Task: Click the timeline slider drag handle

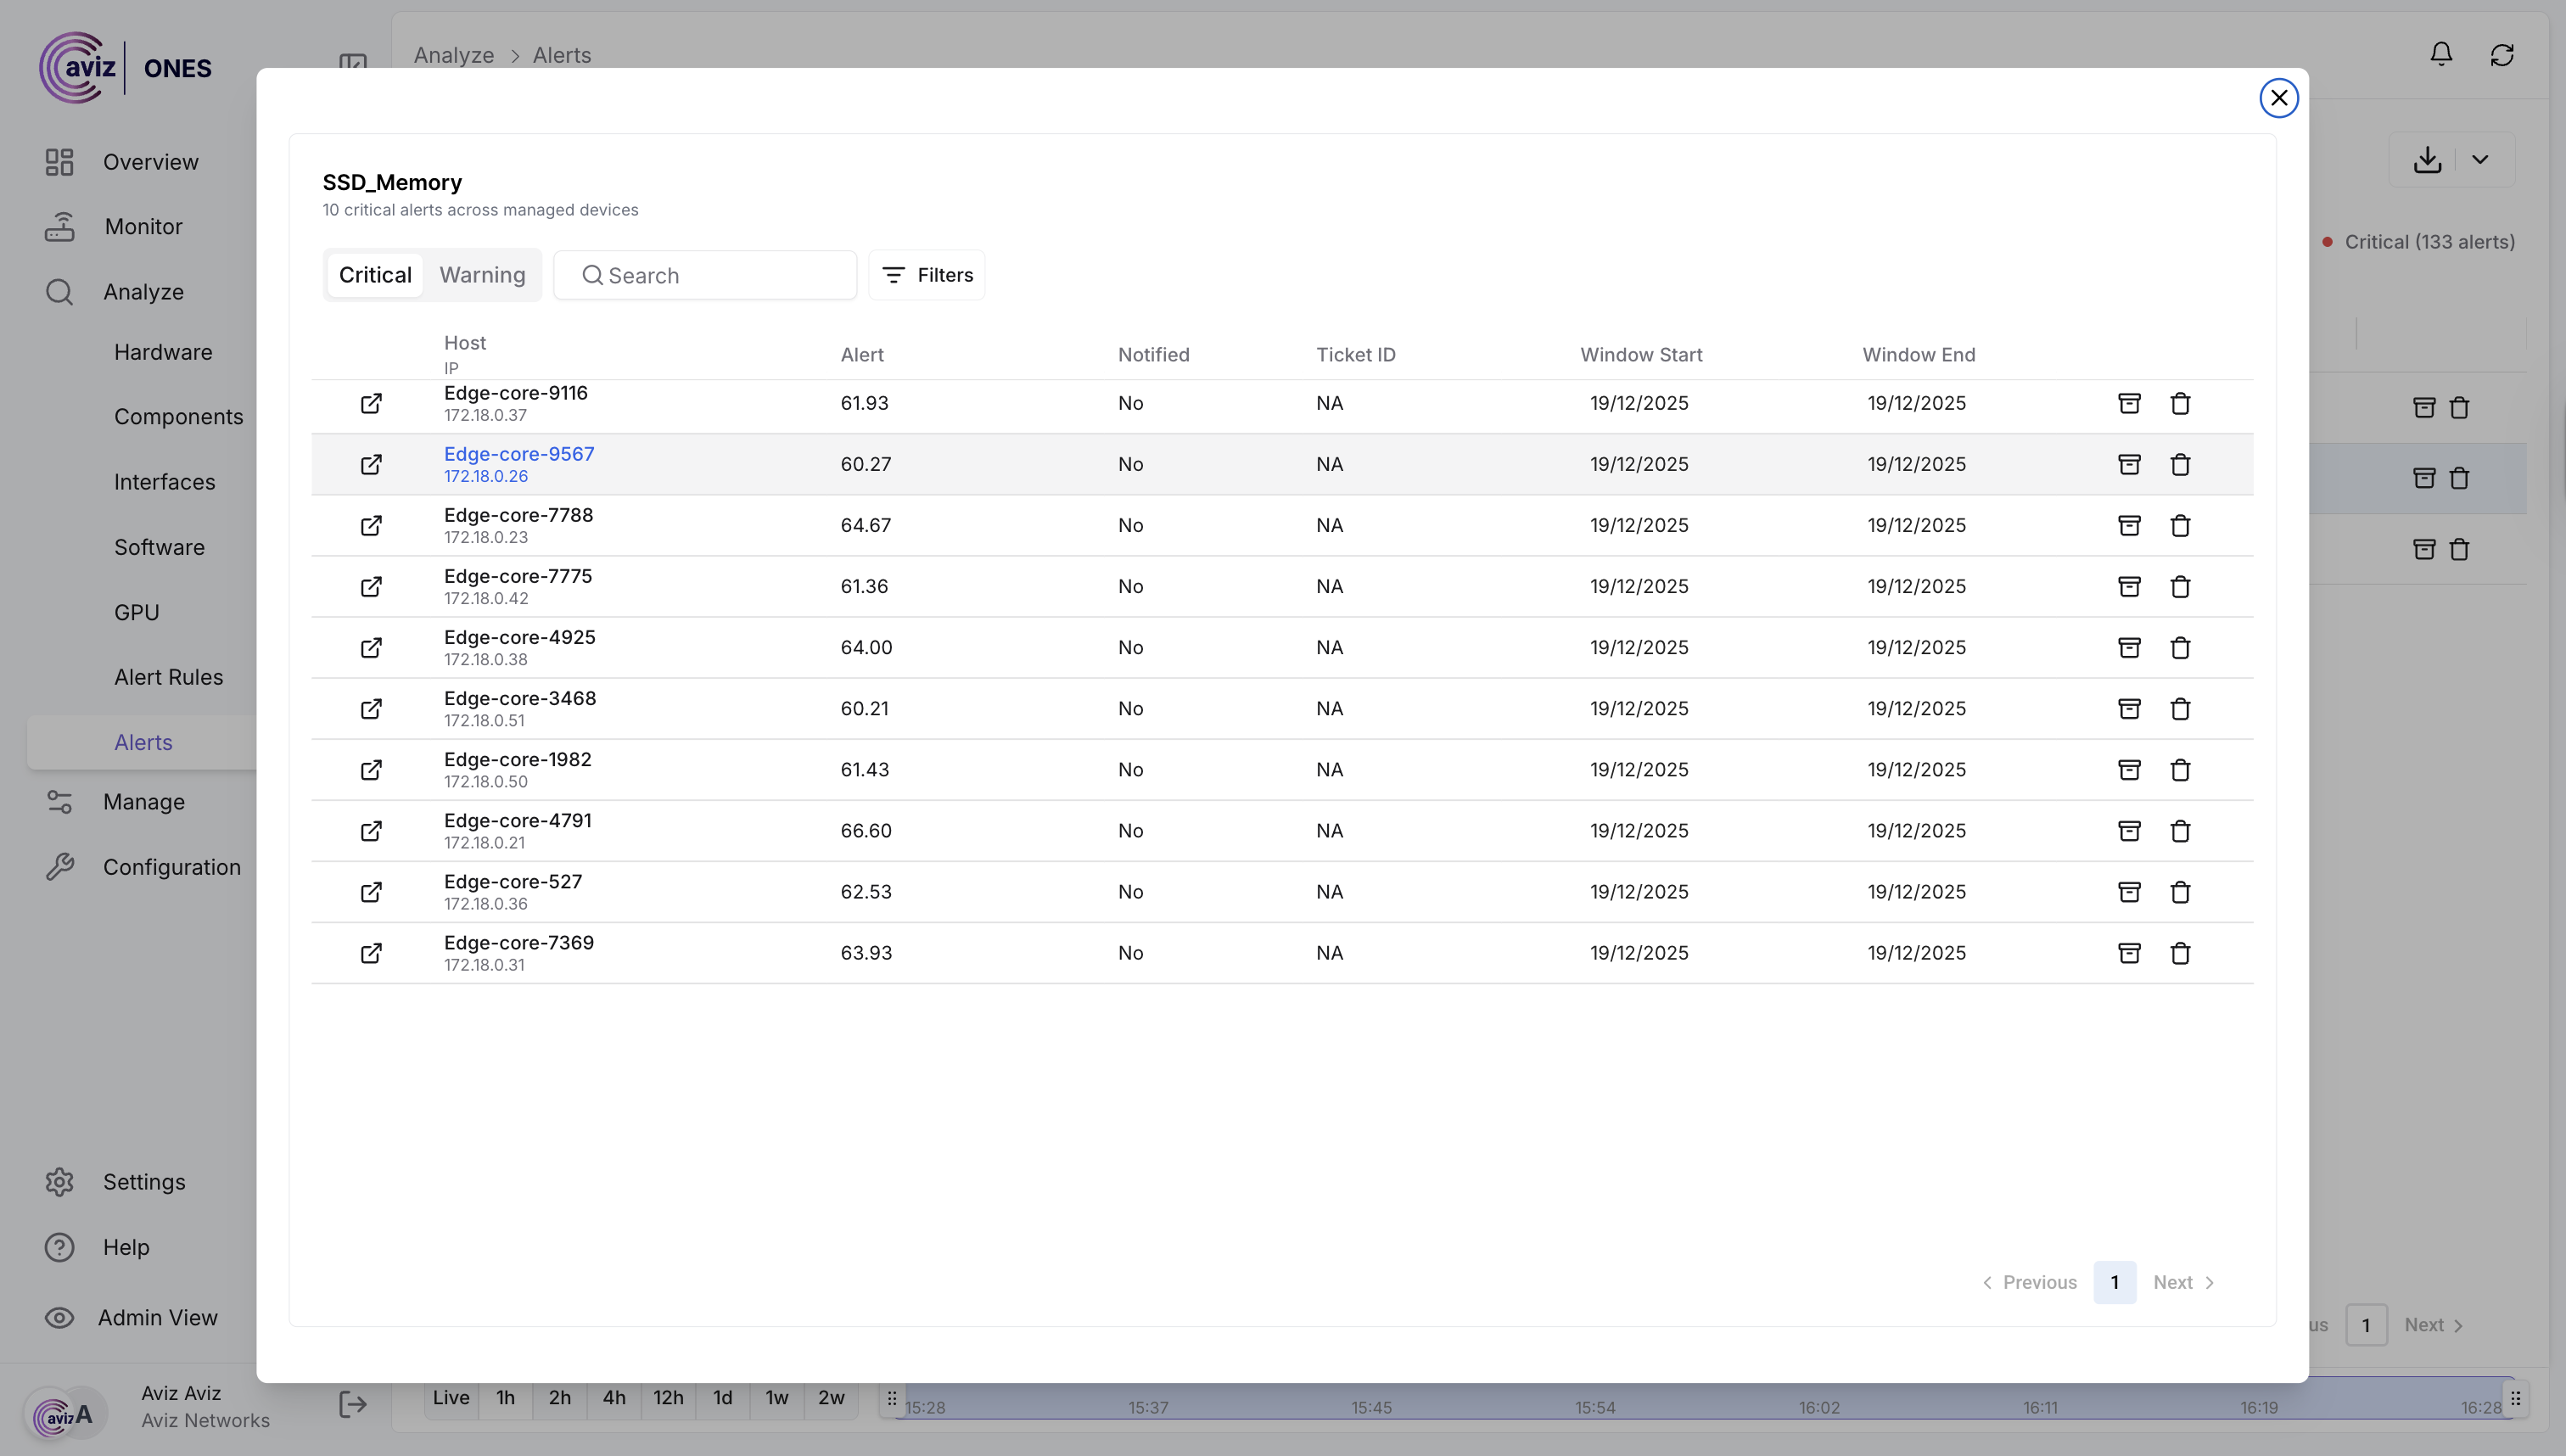Action: pyautogui.click(x=892, y=1398)
